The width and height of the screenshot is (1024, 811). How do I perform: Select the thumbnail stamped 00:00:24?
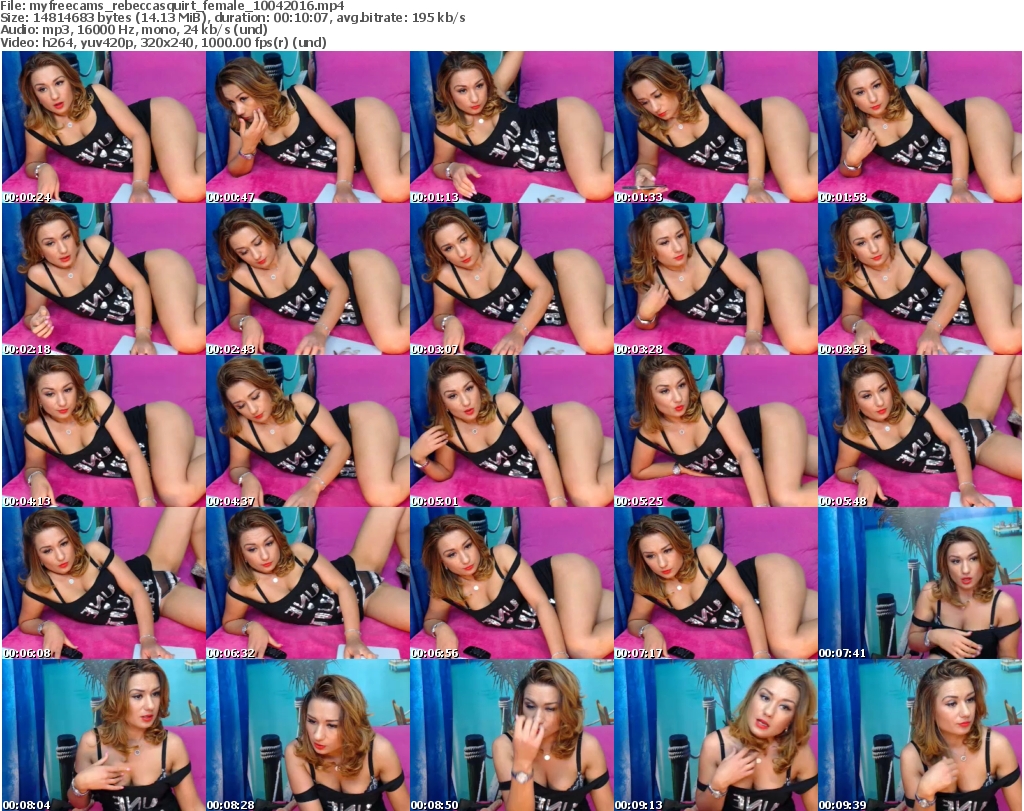[104, 127]
